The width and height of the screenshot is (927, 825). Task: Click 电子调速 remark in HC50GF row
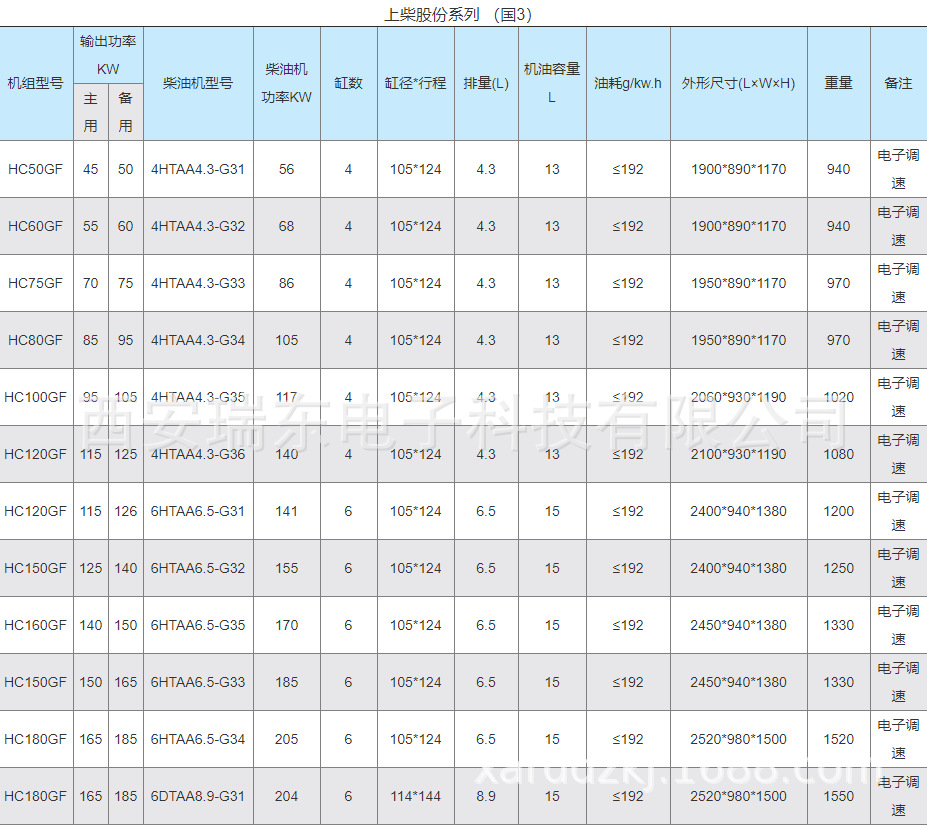(x=899, y=169)
